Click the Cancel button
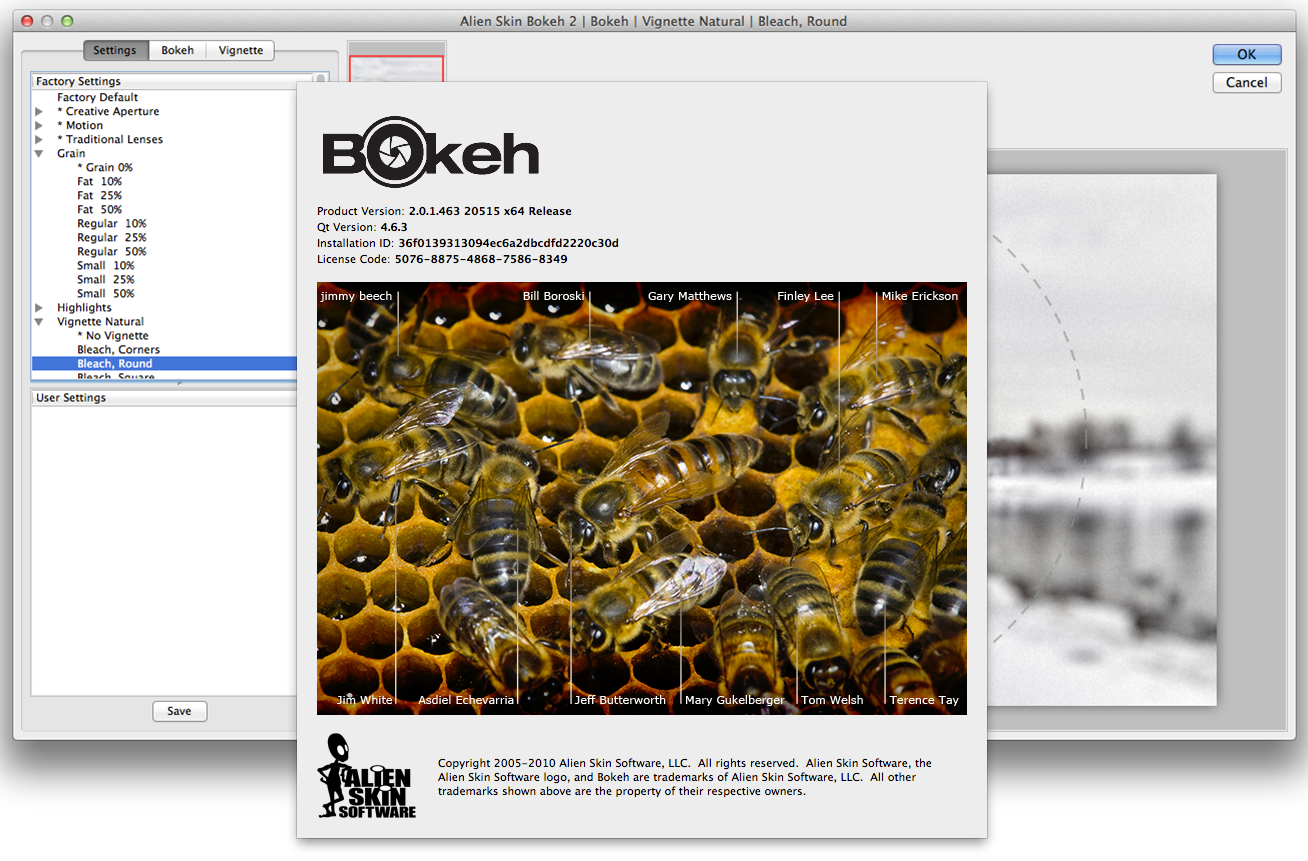 1246,83
